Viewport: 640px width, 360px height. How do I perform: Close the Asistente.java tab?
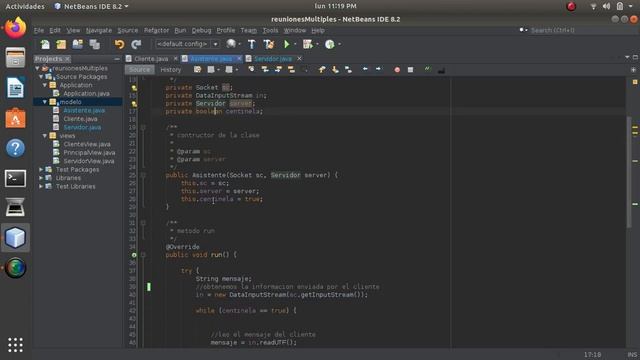239,59
